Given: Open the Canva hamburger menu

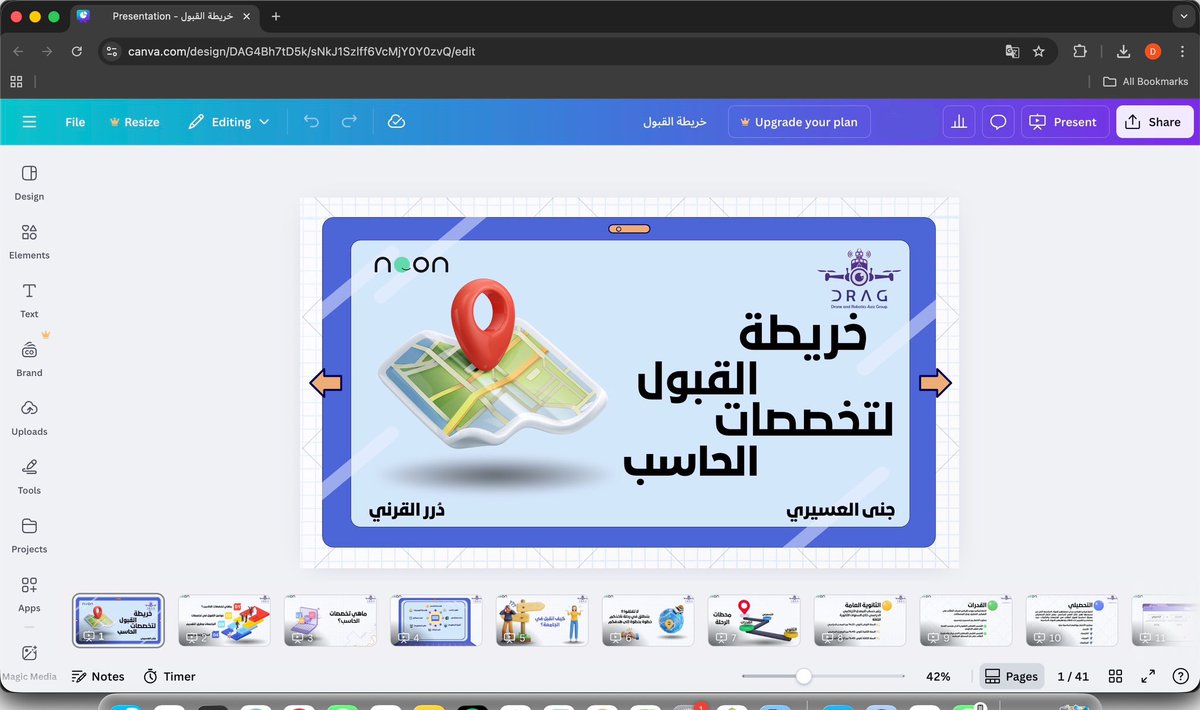Looking at the screenshot, I should click(x=29, y=121).
